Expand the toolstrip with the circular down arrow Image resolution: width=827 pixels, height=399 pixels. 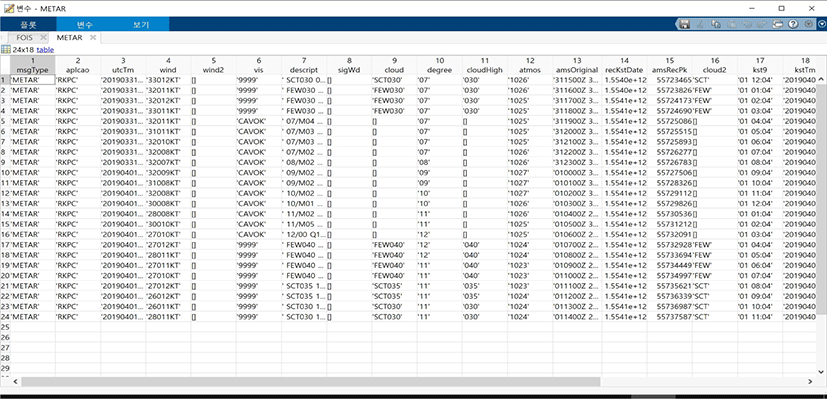pyautogui.click(x=822, y=24)
